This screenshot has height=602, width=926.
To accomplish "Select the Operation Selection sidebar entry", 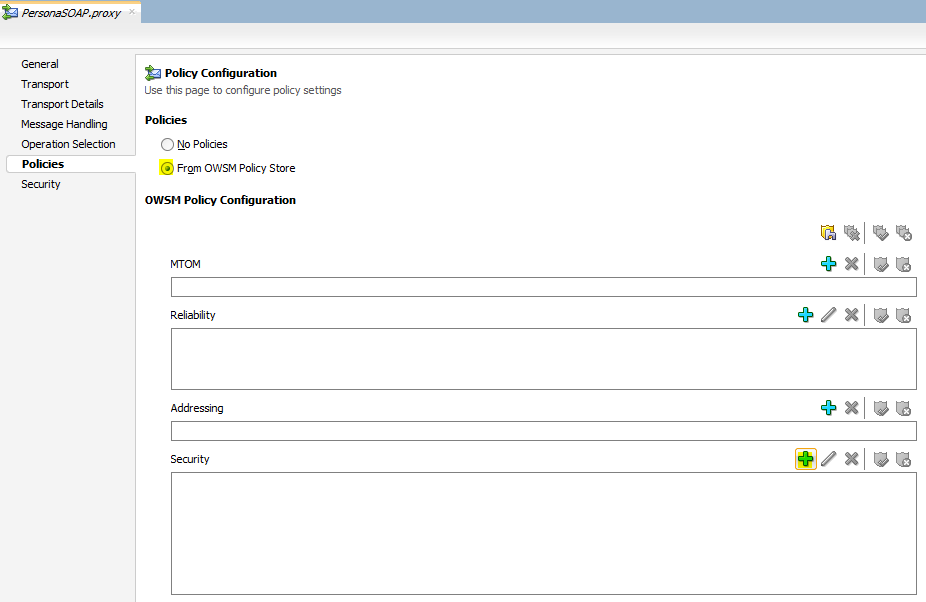I will 68,143.
